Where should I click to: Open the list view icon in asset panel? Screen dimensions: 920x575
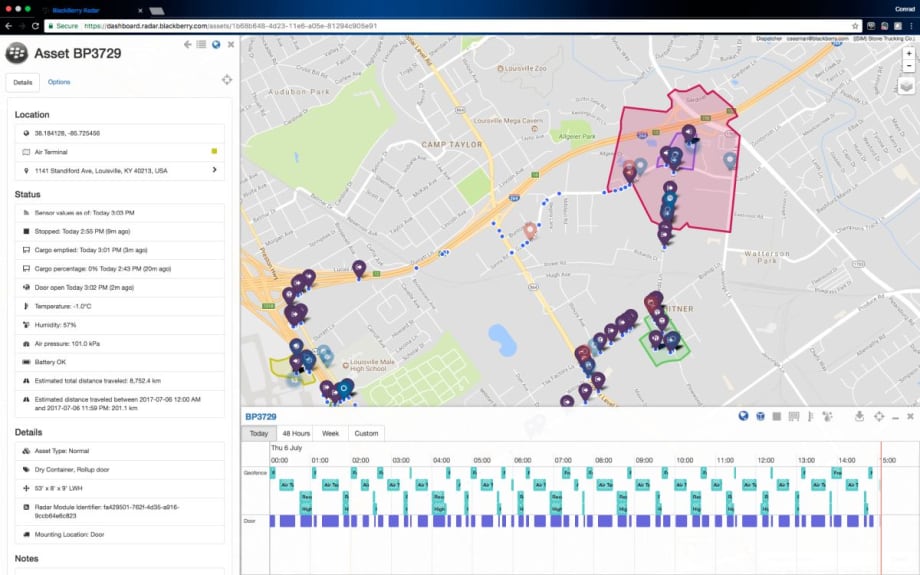point(201,45)
